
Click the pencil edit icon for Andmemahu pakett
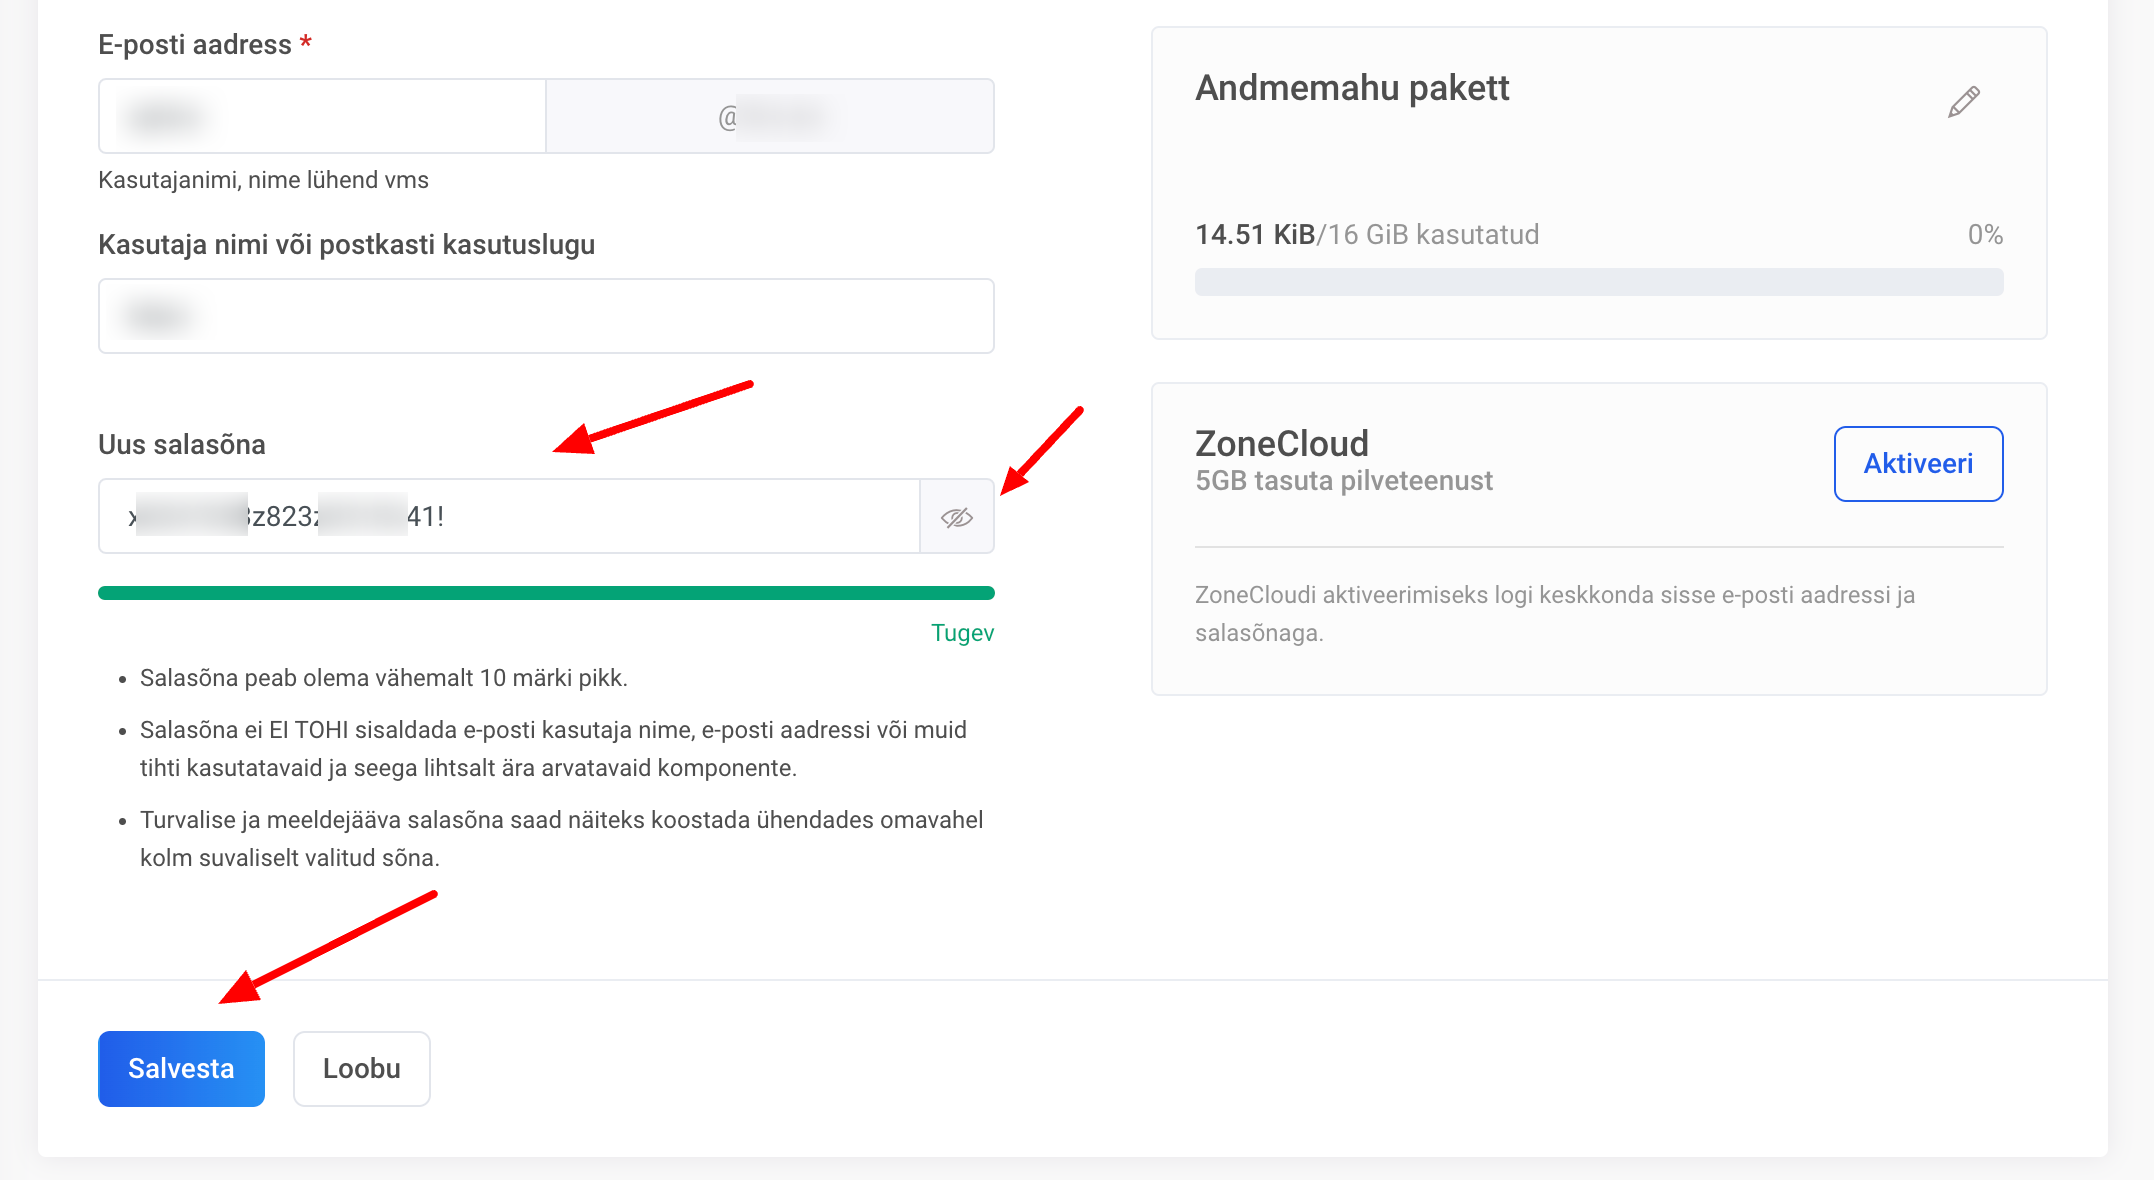point(1963,102)
